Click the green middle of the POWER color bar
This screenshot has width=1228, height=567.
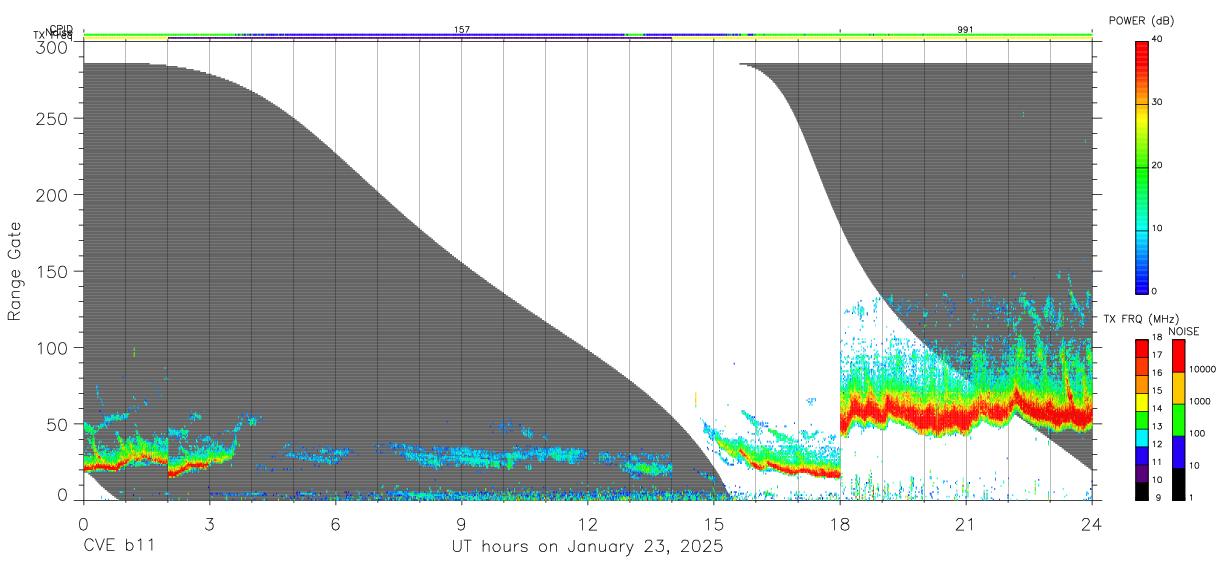1141,166
